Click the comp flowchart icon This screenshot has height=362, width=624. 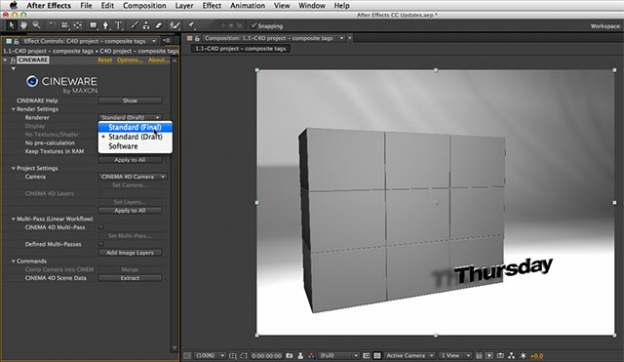click(x=511, y=356)
